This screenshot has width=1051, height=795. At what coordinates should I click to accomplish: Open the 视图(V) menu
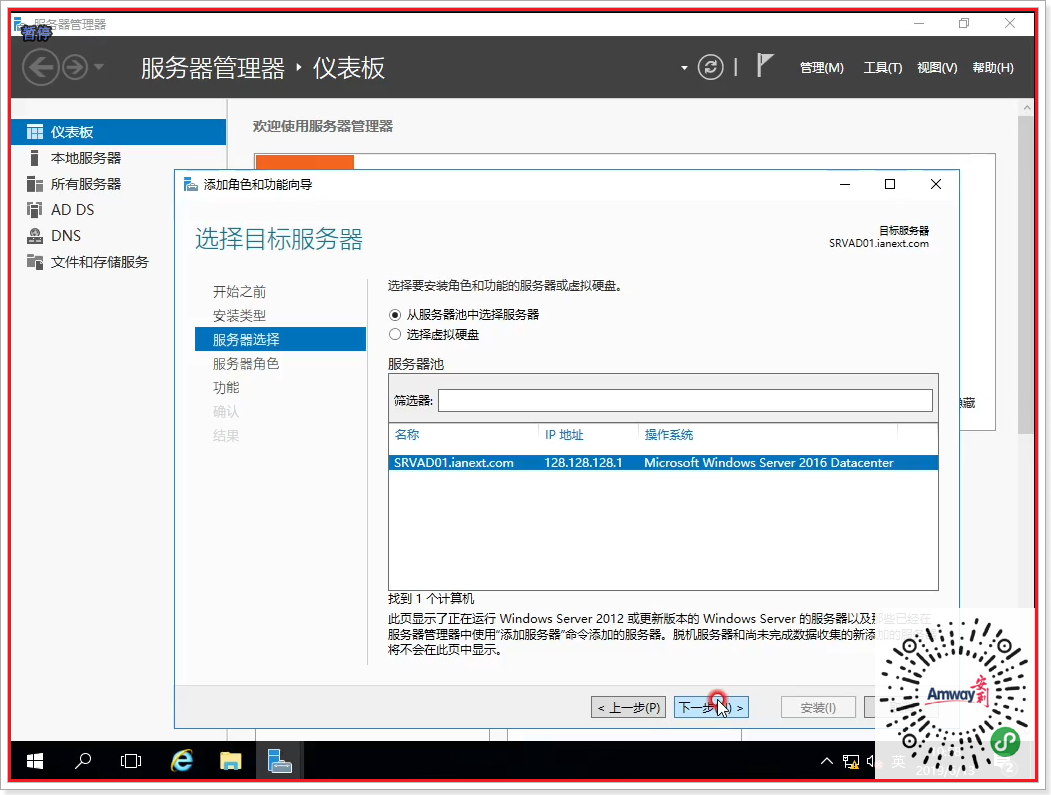[936, 68]
